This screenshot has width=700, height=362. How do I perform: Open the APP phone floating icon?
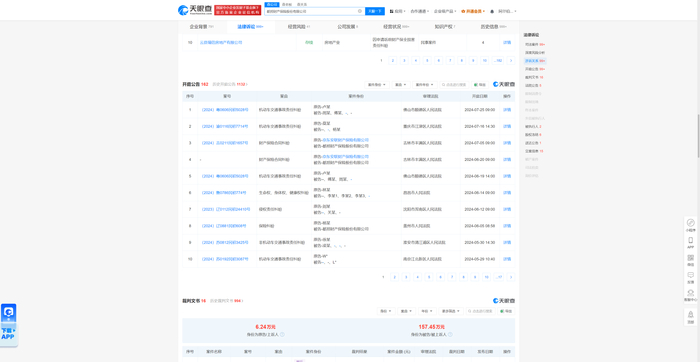coord(691,242)
